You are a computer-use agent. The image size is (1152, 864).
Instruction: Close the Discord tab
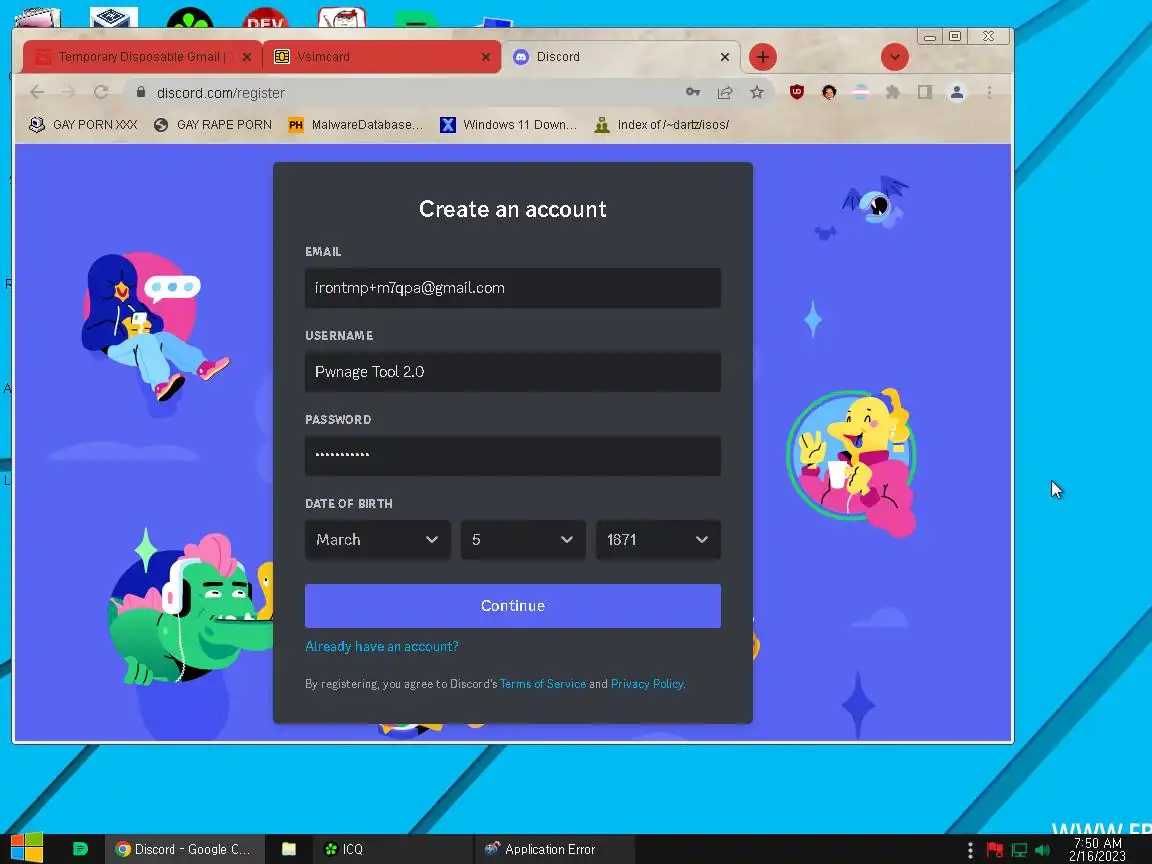coord(724,57)
